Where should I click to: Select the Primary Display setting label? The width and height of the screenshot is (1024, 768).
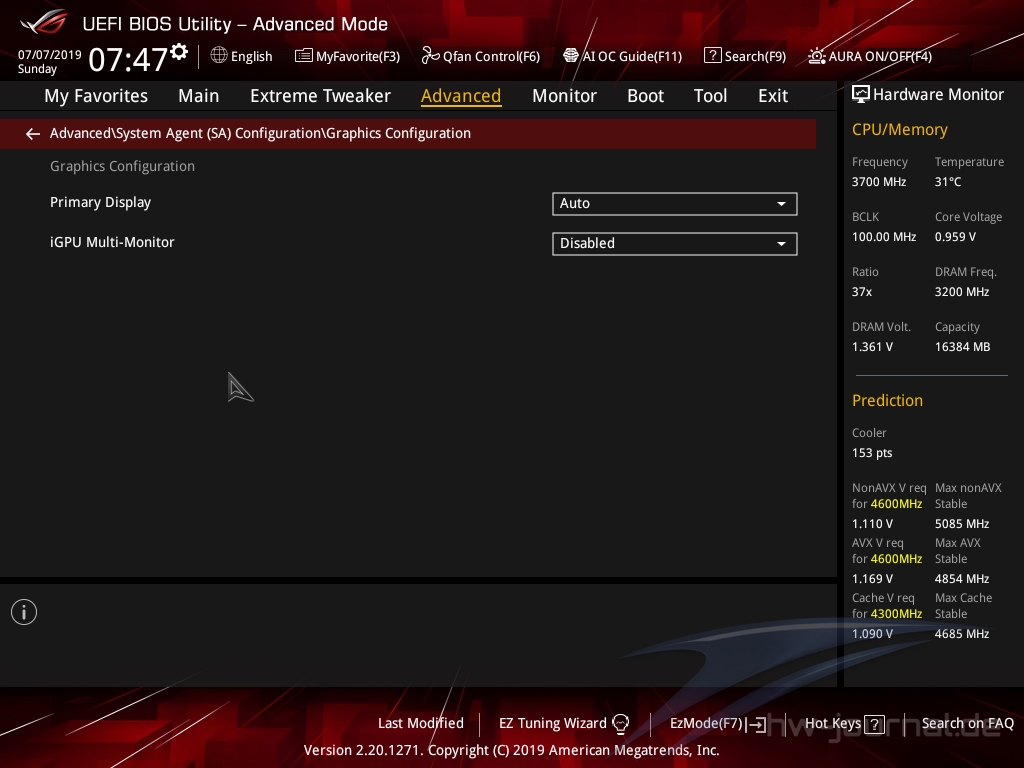(101, 202)
